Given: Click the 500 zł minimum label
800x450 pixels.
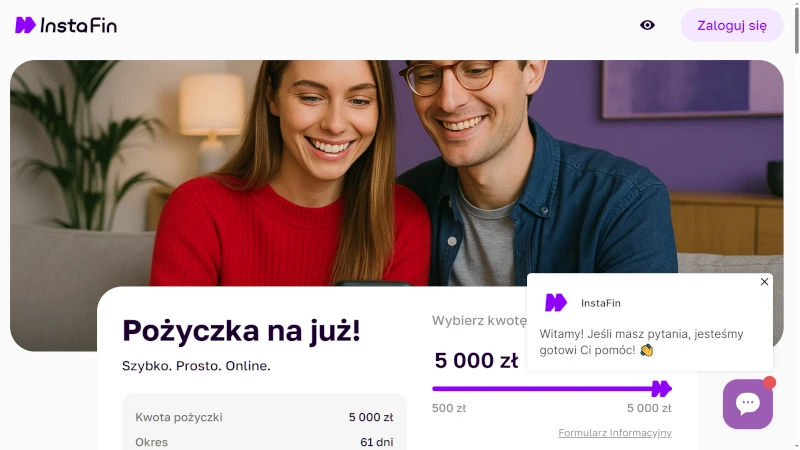Looking at the screenshot, I should coord(449,408).
